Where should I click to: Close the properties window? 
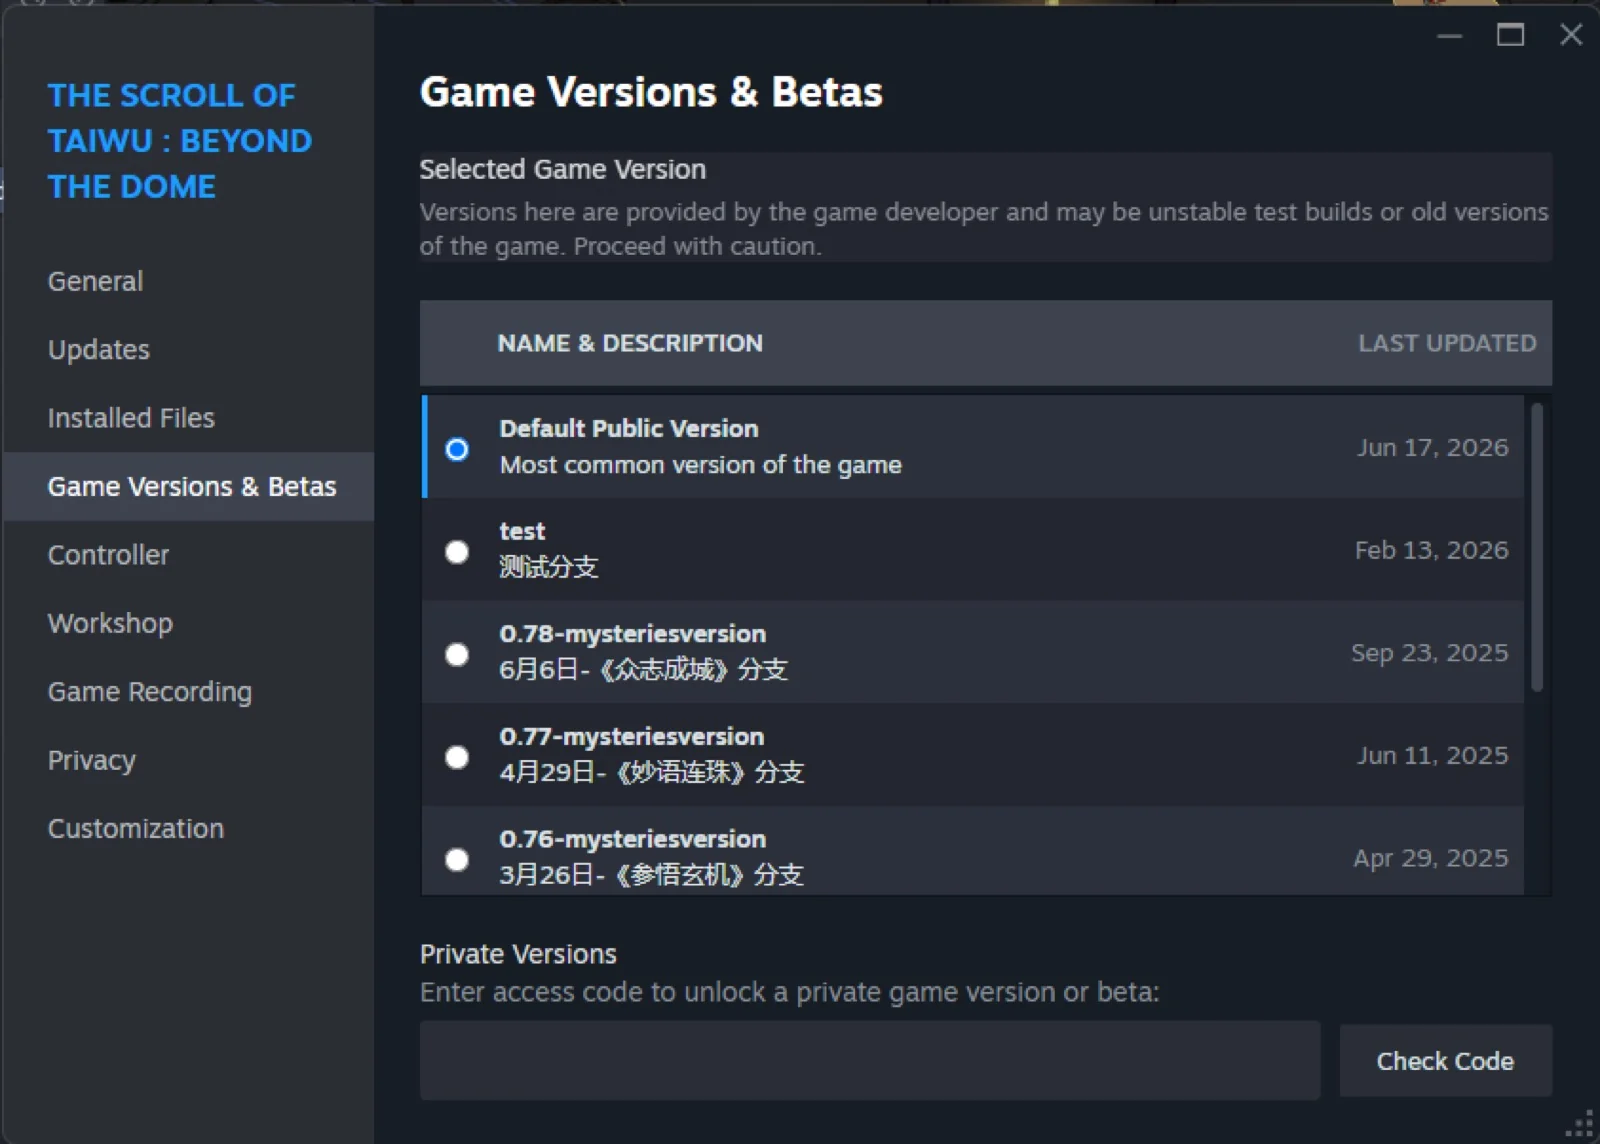coord(1571,35)
